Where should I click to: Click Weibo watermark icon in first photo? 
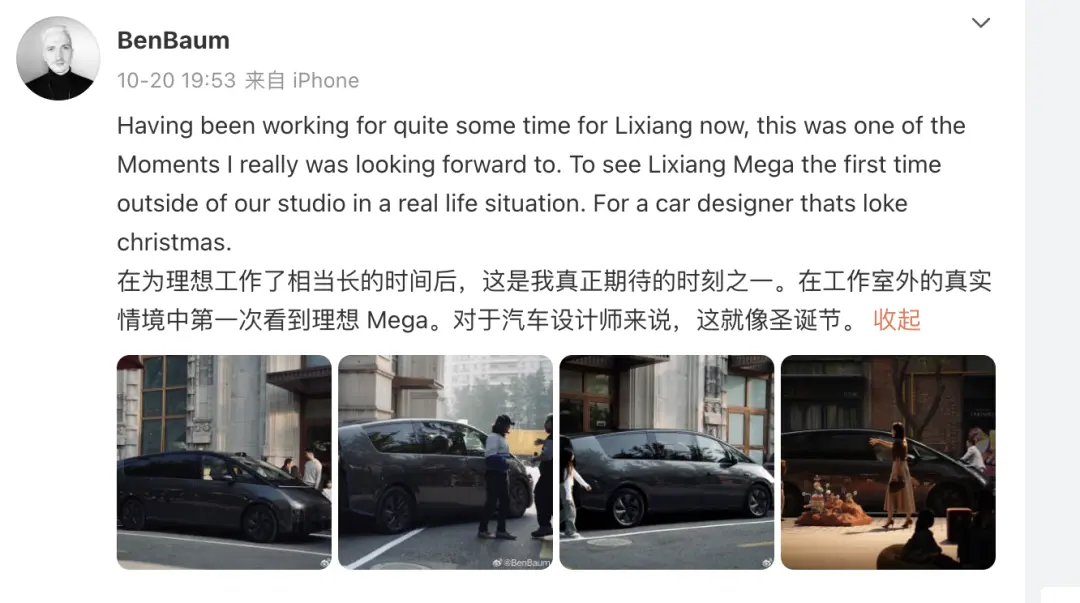click(324, 563)
